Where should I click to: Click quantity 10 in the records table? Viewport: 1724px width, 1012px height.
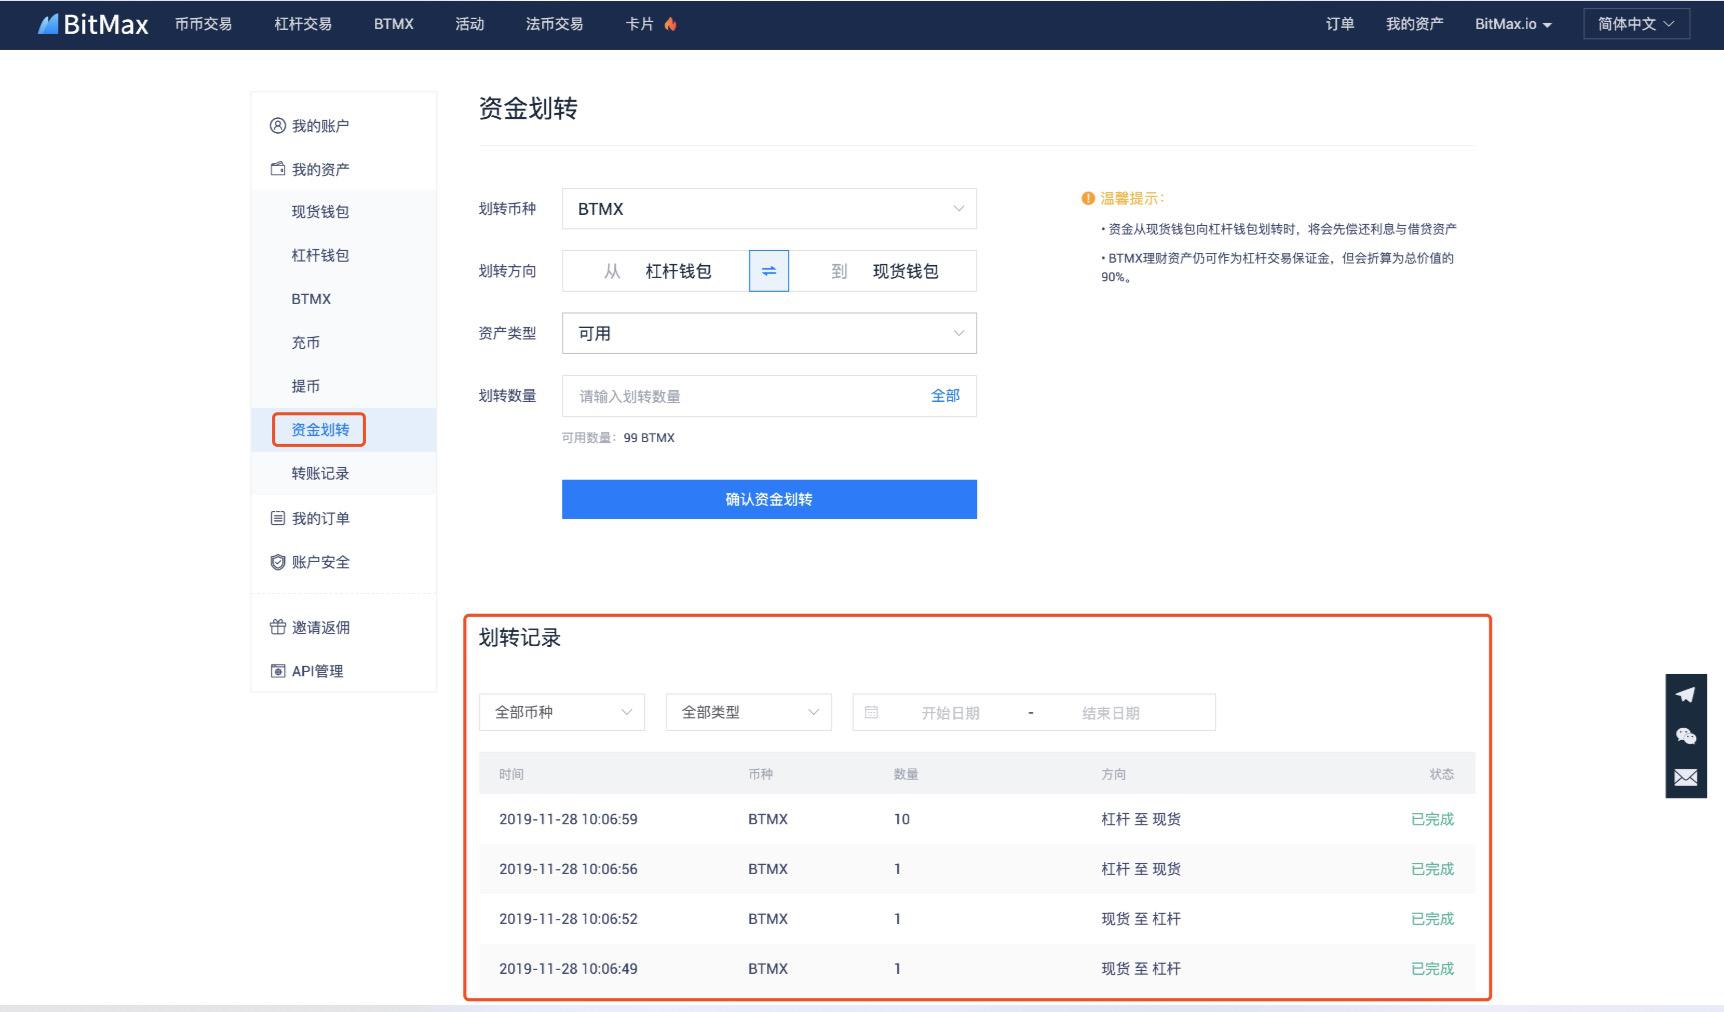click(902, 819)
